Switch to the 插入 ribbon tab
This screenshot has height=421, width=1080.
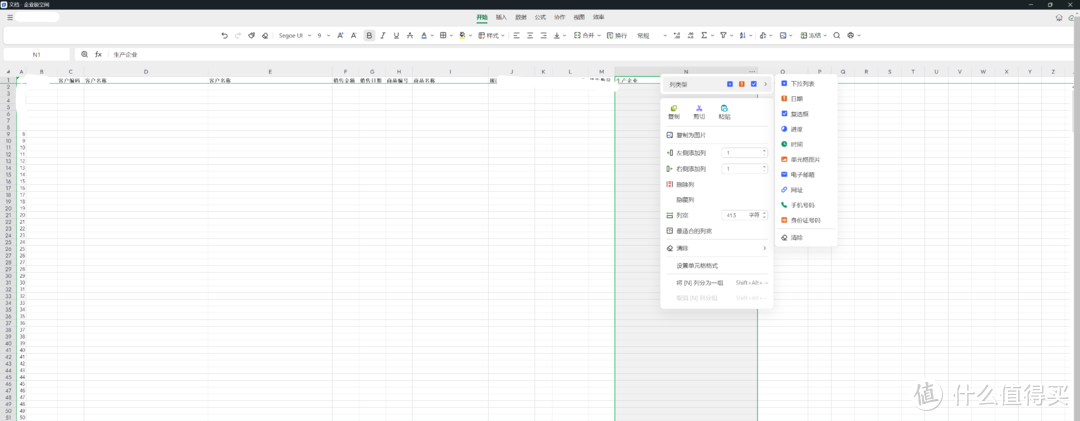pos(501,17)
